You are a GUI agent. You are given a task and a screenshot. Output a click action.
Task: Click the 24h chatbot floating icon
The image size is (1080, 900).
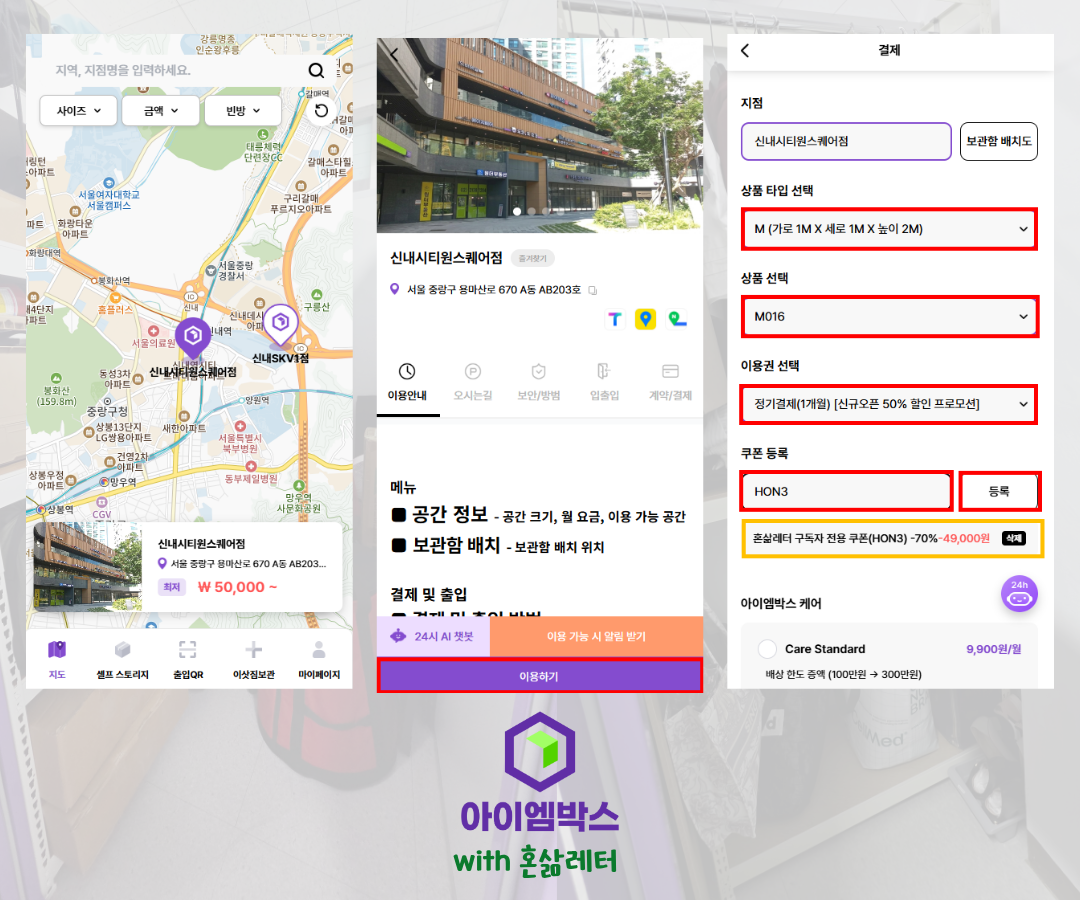[1019, 594]
